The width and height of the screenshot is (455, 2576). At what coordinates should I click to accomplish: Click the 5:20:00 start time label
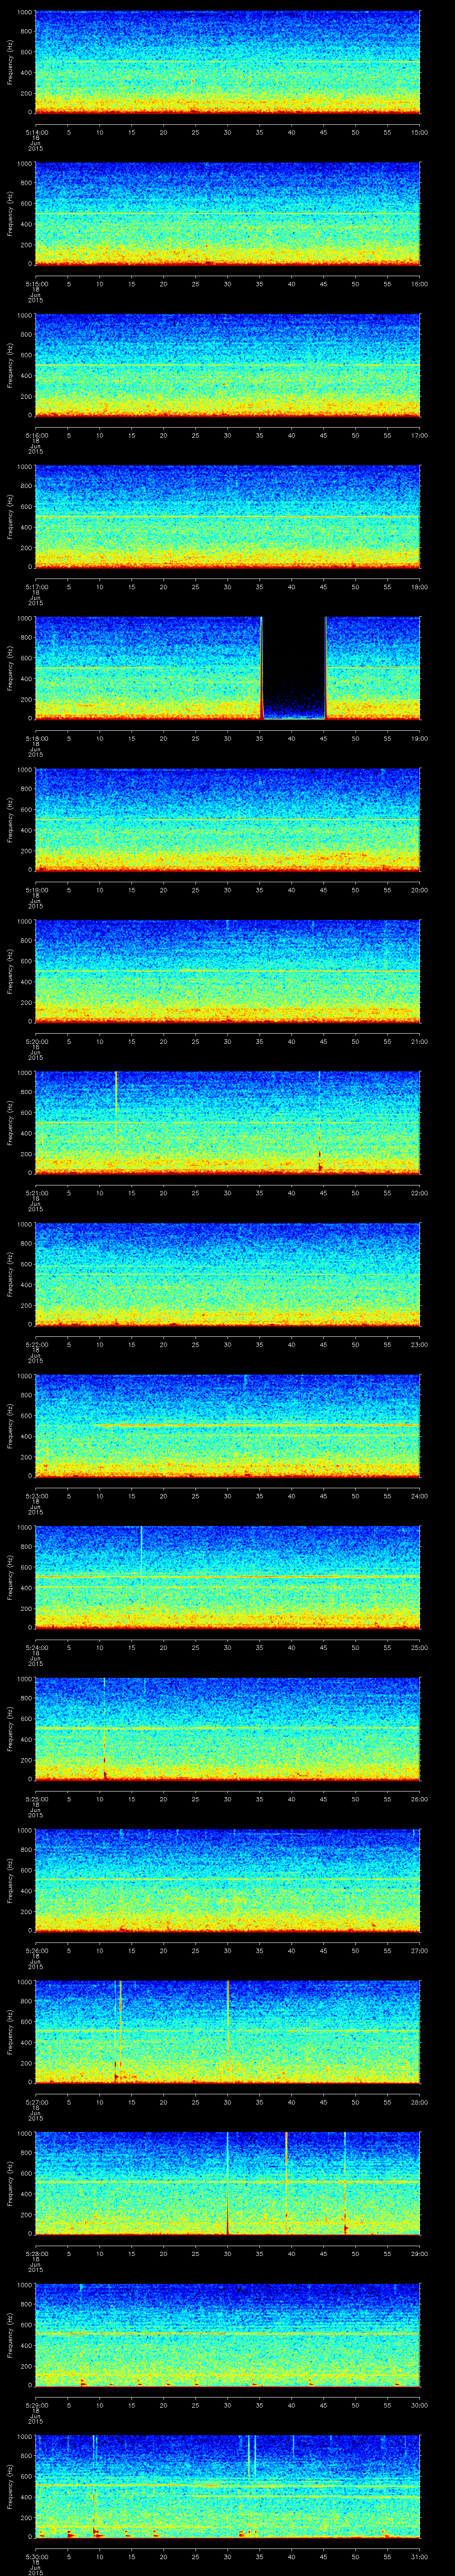click(x=36, y=1041)
